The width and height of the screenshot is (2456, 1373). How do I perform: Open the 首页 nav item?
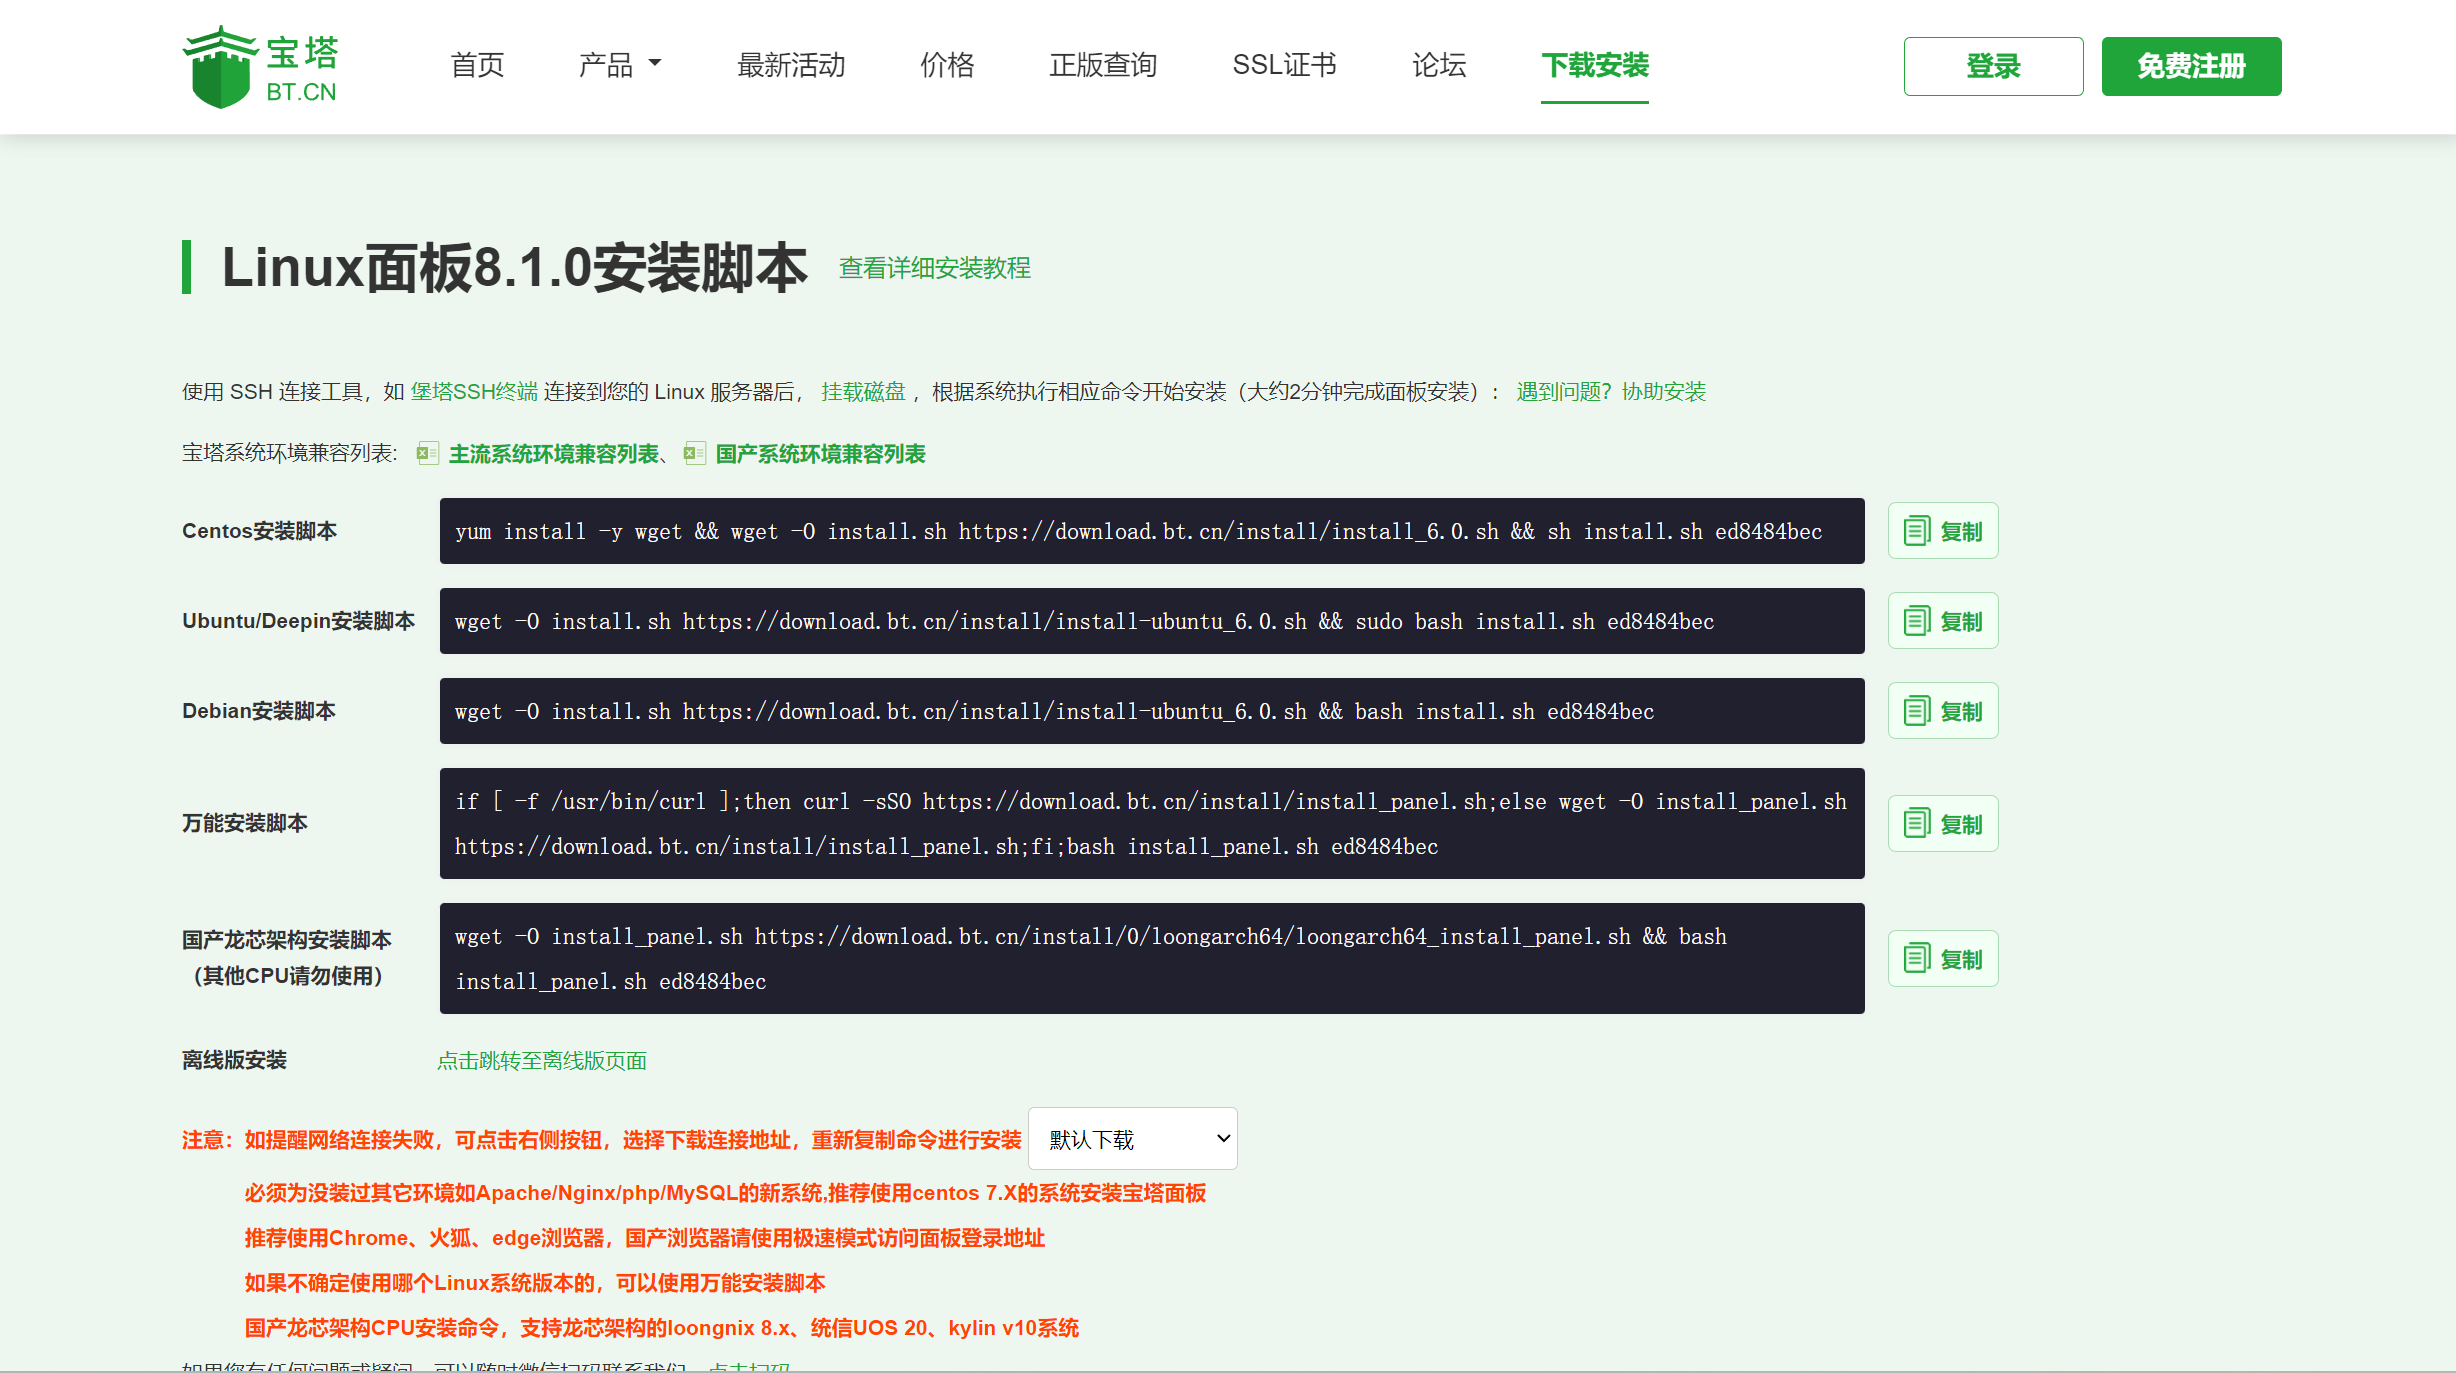[477, 65]
